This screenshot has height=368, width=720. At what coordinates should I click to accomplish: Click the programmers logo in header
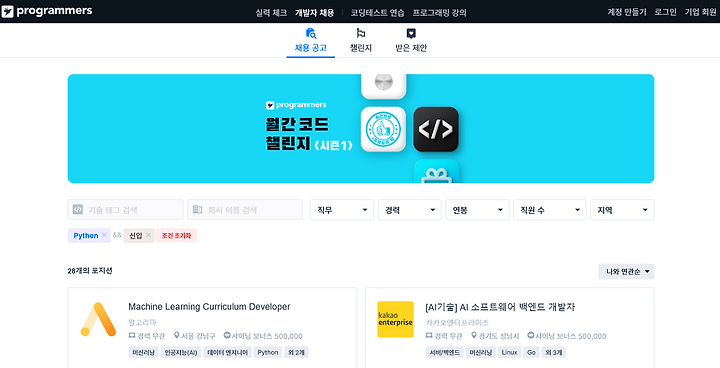[47, 11]
